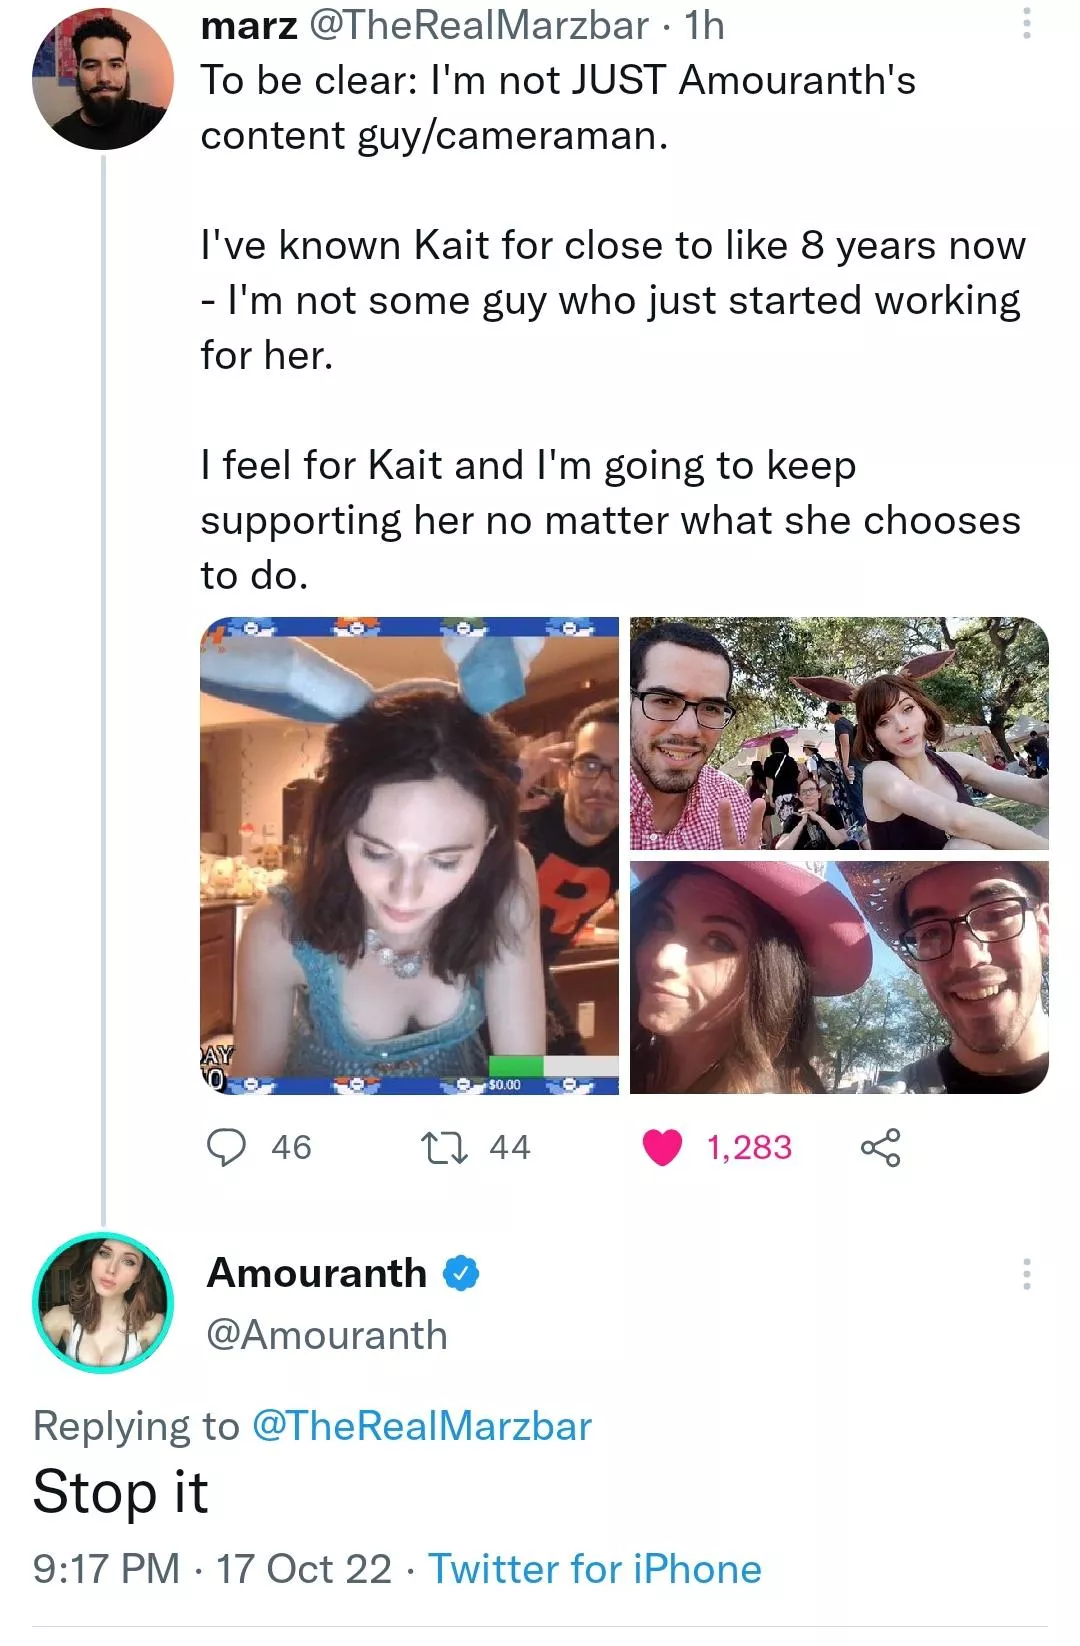Open the marz display name
This screenshot has height=1646, width=1080.
249,25
